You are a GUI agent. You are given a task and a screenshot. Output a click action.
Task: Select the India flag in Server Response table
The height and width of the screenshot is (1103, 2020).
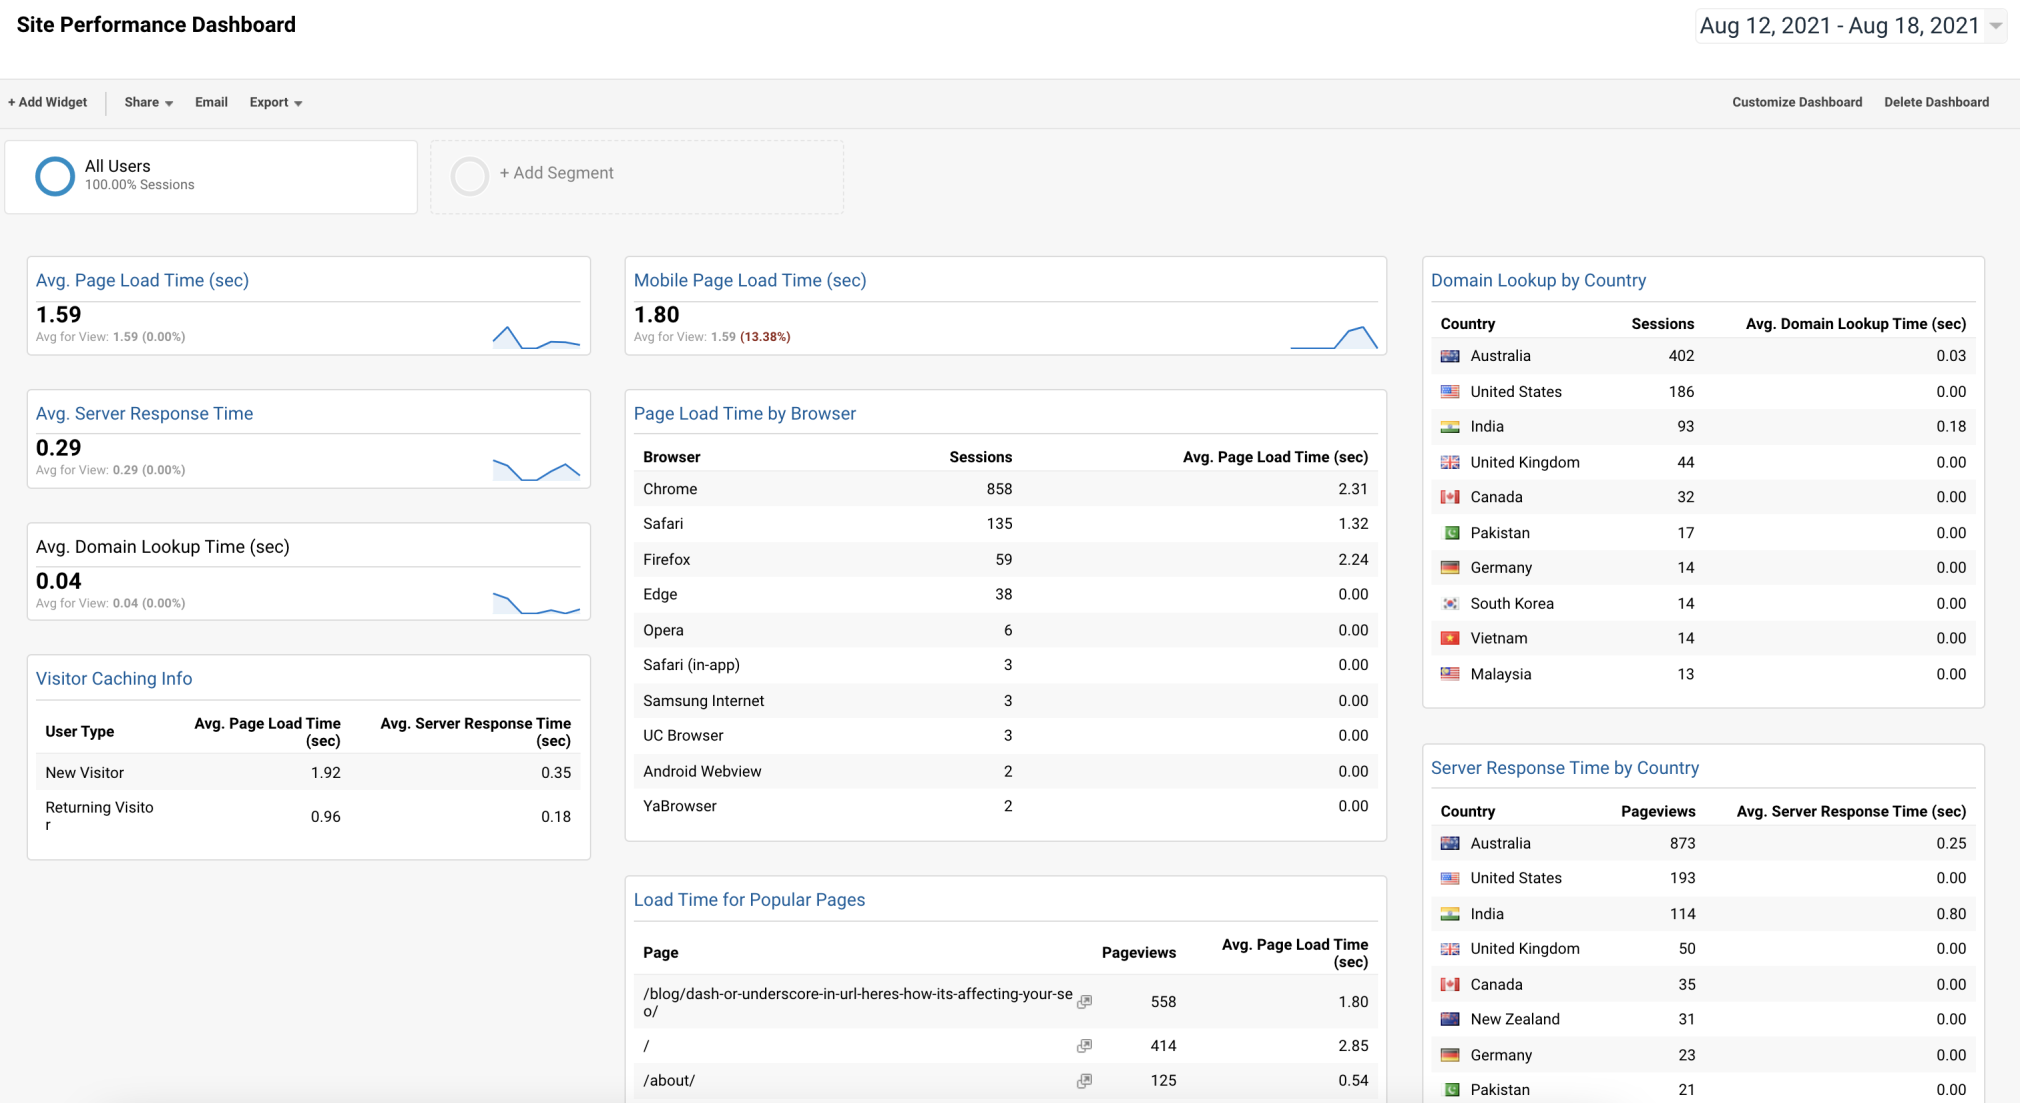[x=1451, y=913]
